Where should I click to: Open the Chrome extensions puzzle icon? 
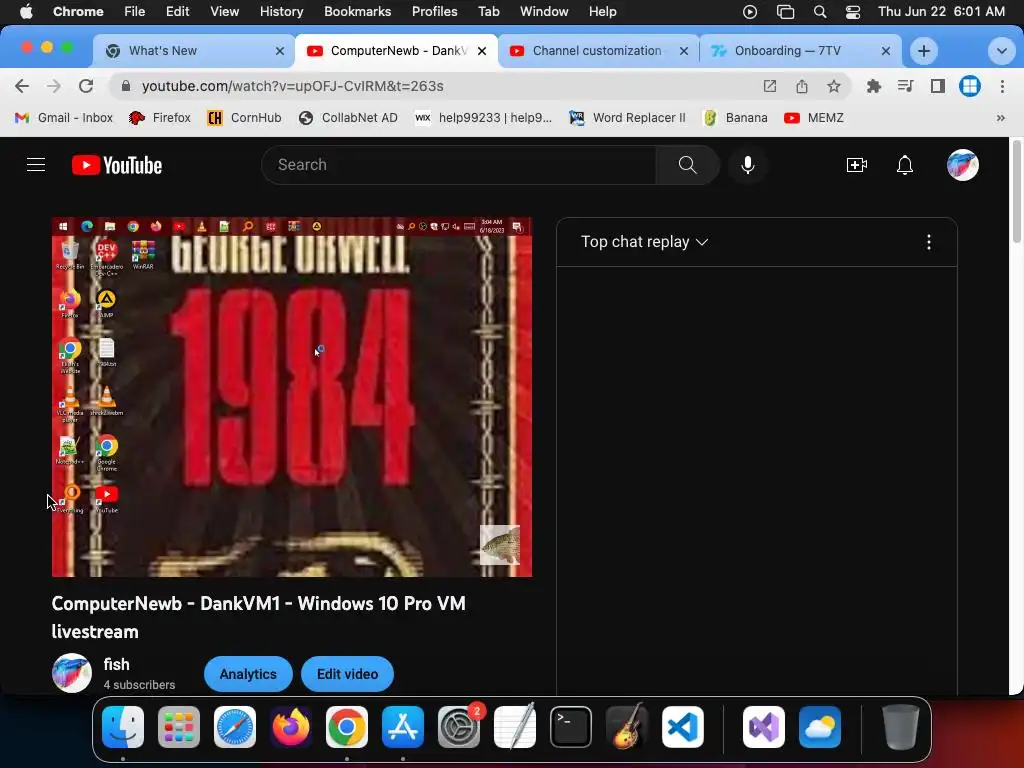coord(873,86)
